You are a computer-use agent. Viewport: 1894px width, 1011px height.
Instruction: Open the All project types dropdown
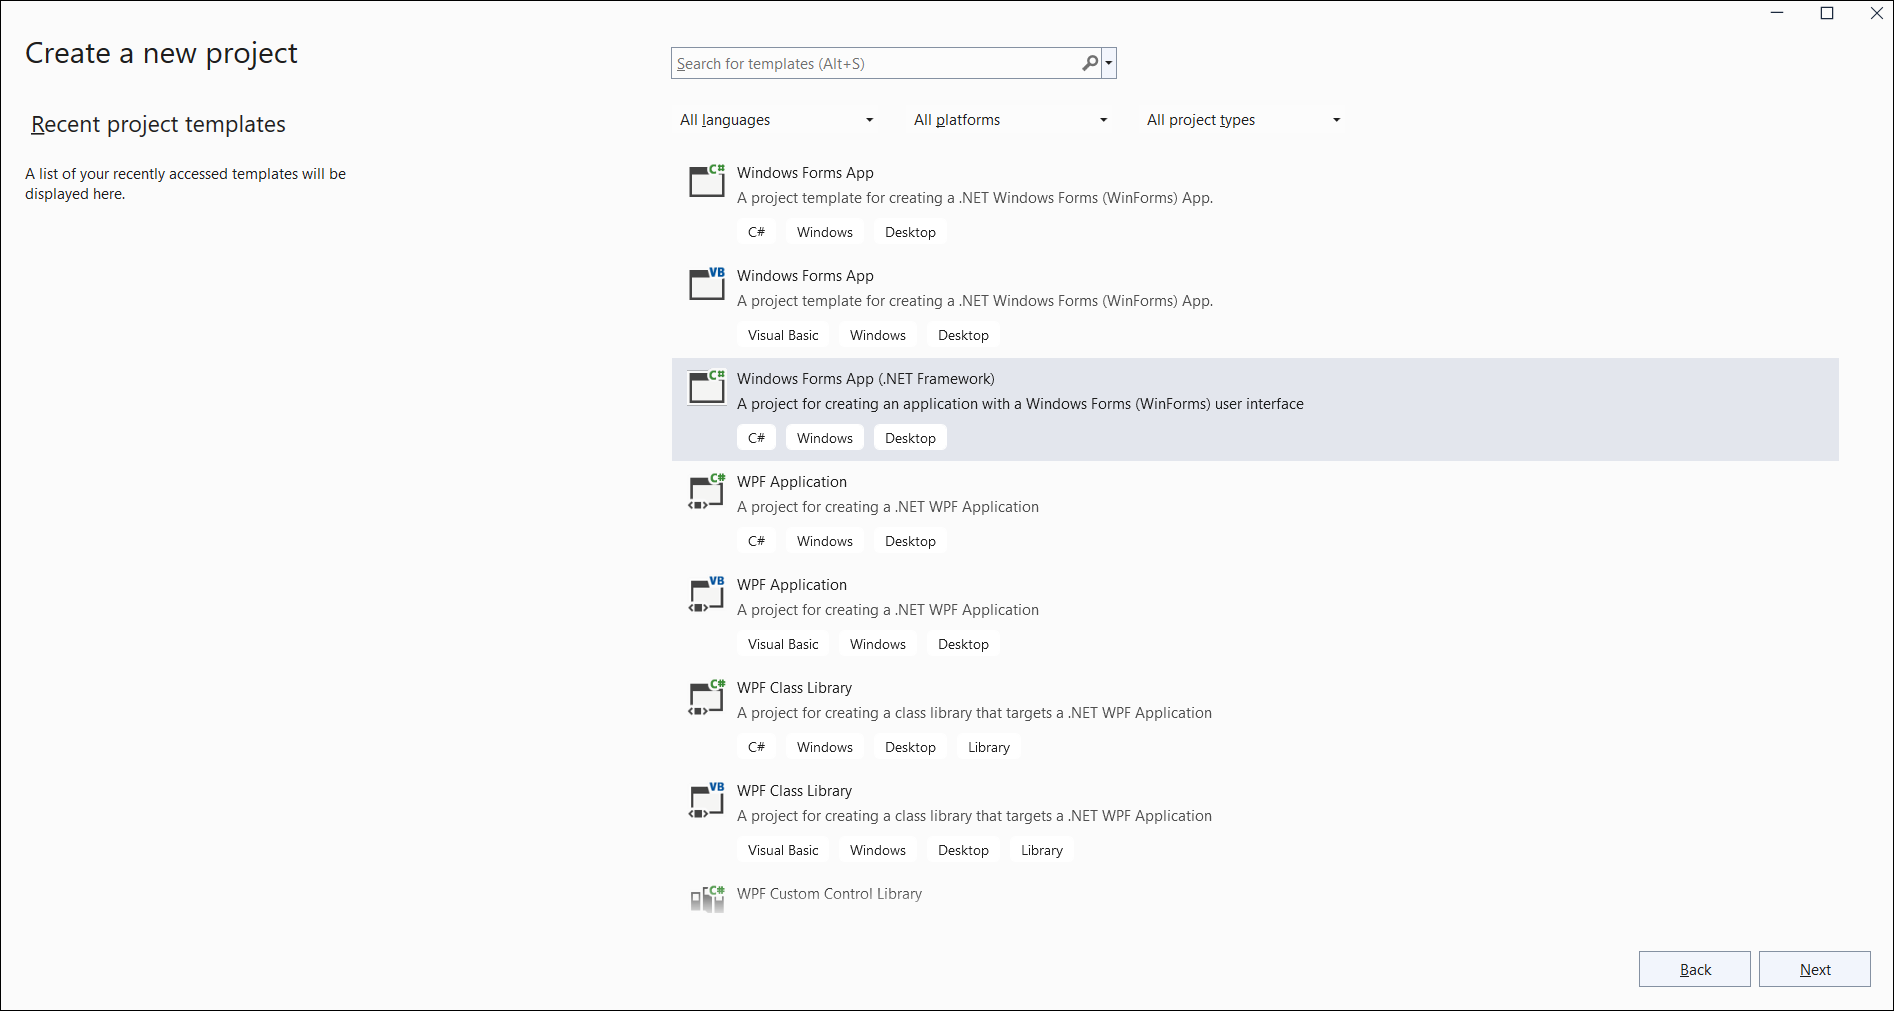point(1243,120)
